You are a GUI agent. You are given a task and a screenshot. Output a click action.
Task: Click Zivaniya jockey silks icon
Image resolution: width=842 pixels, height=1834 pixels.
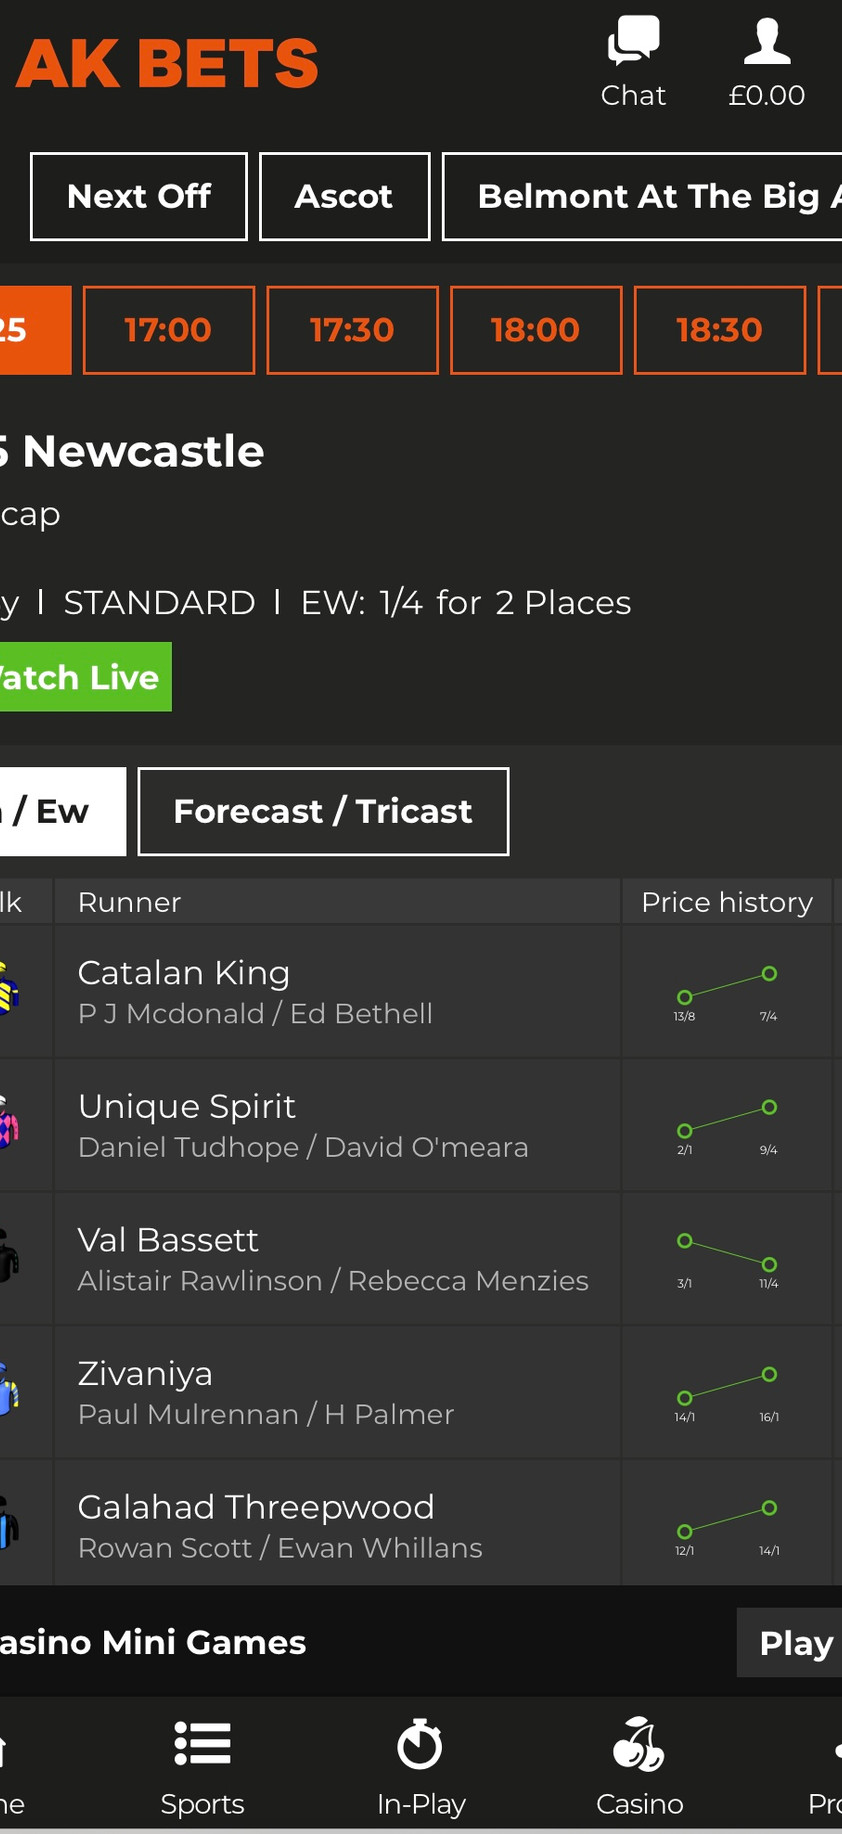click(x=8, y=1390)
